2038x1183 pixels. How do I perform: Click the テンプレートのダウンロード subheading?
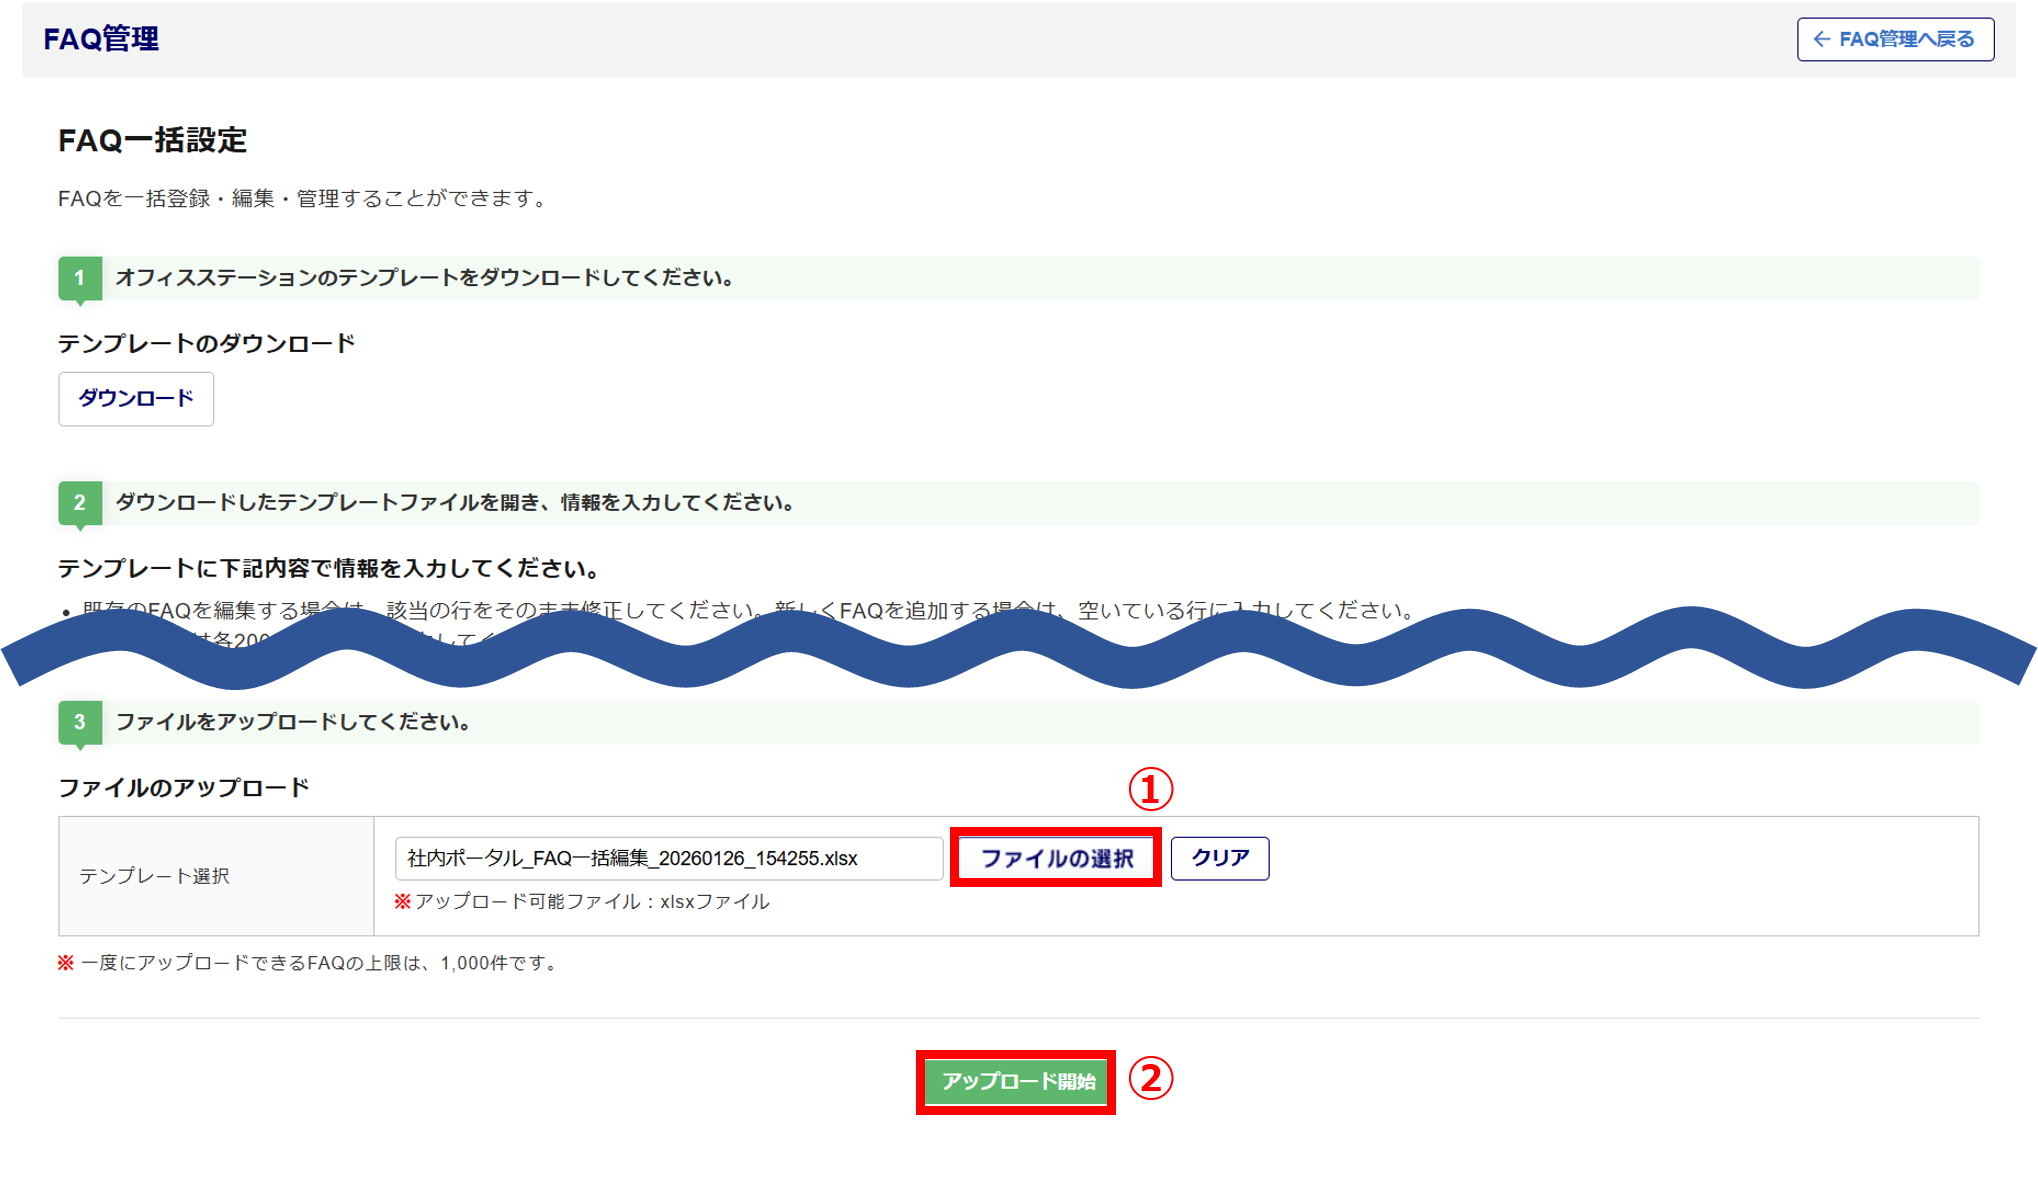click(x=206, y=344)
